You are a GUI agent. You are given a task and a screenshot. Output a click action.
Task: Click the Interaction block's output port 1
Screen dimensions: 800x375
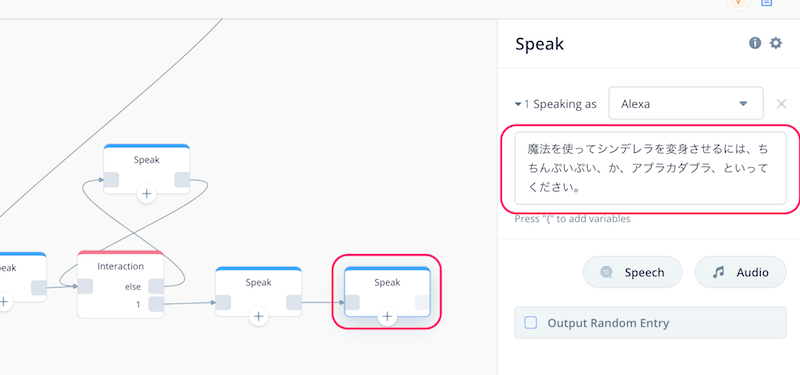[x=156, y=305]
